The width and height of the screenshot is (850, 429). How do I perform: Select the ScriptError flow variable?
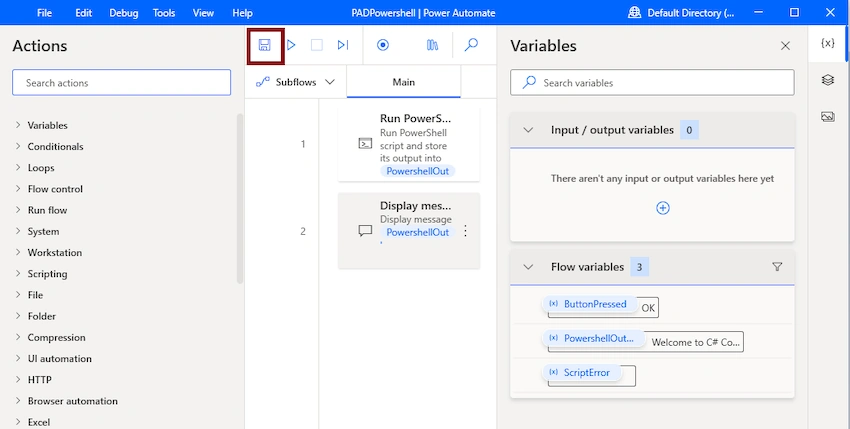581,373
